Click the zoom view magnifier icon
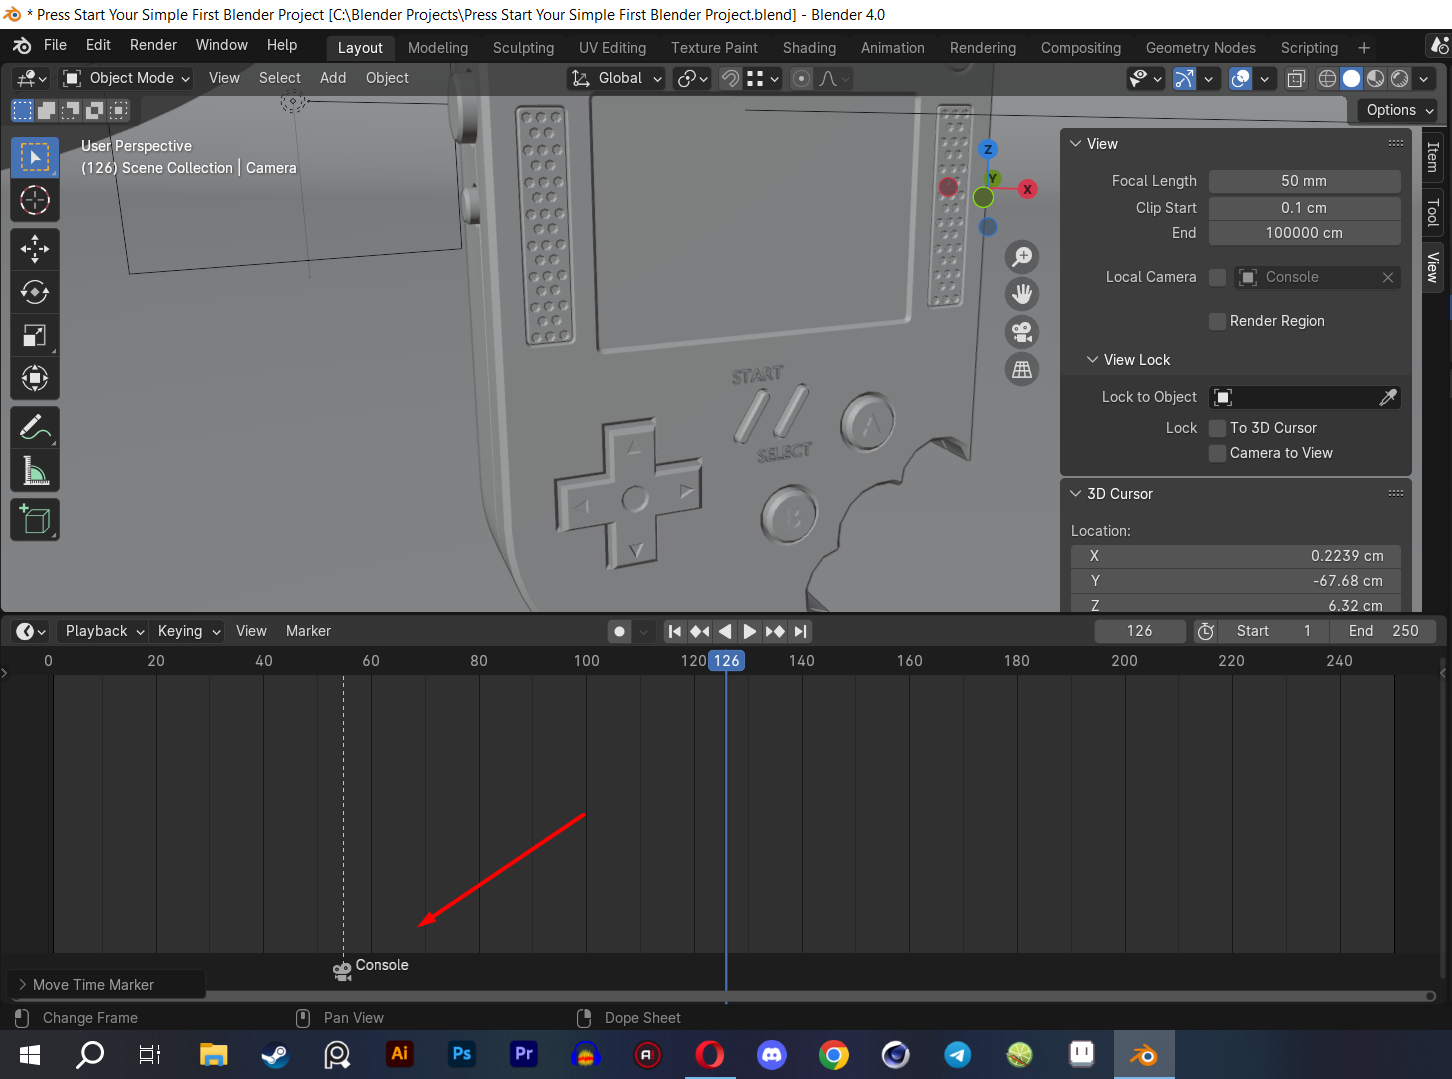This screenshot has width=1452, height=1079. 1022,257
